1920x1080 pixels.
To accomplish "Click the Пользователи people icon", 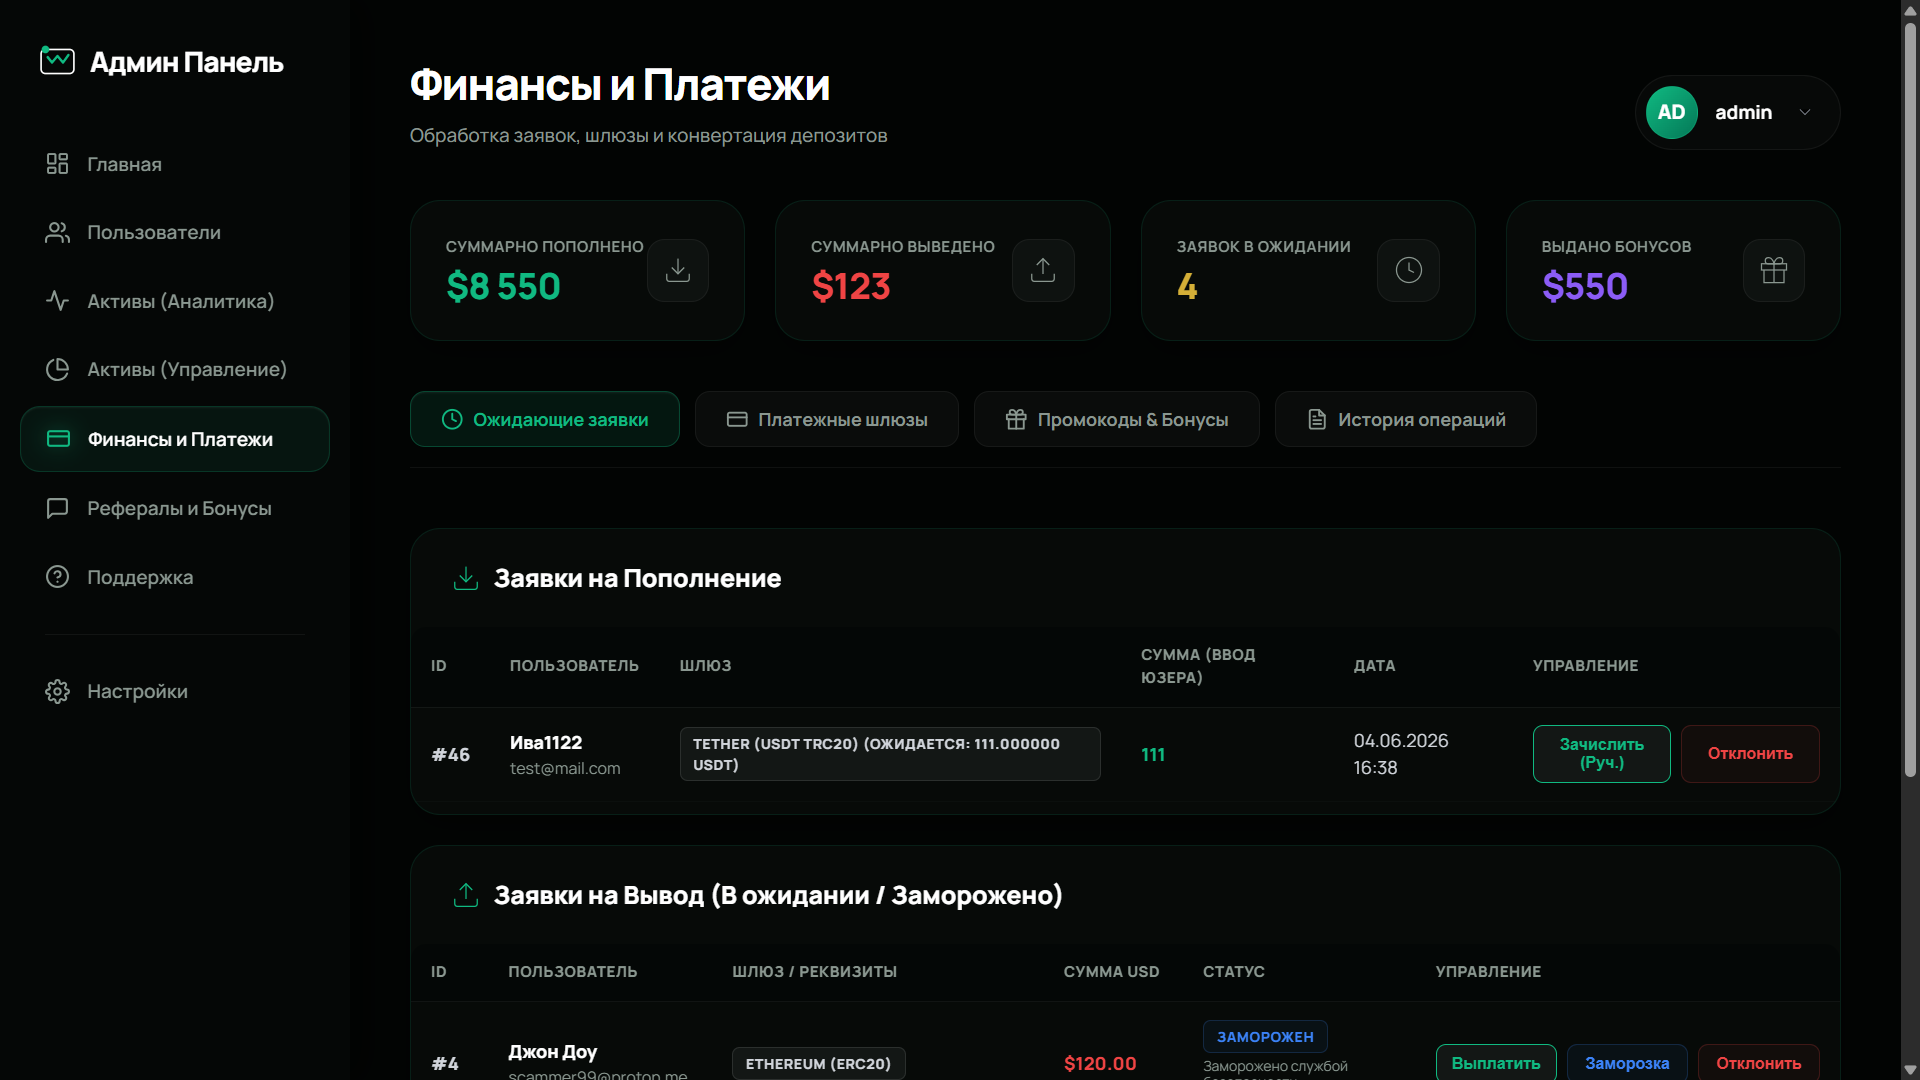I will pos(57,232).
